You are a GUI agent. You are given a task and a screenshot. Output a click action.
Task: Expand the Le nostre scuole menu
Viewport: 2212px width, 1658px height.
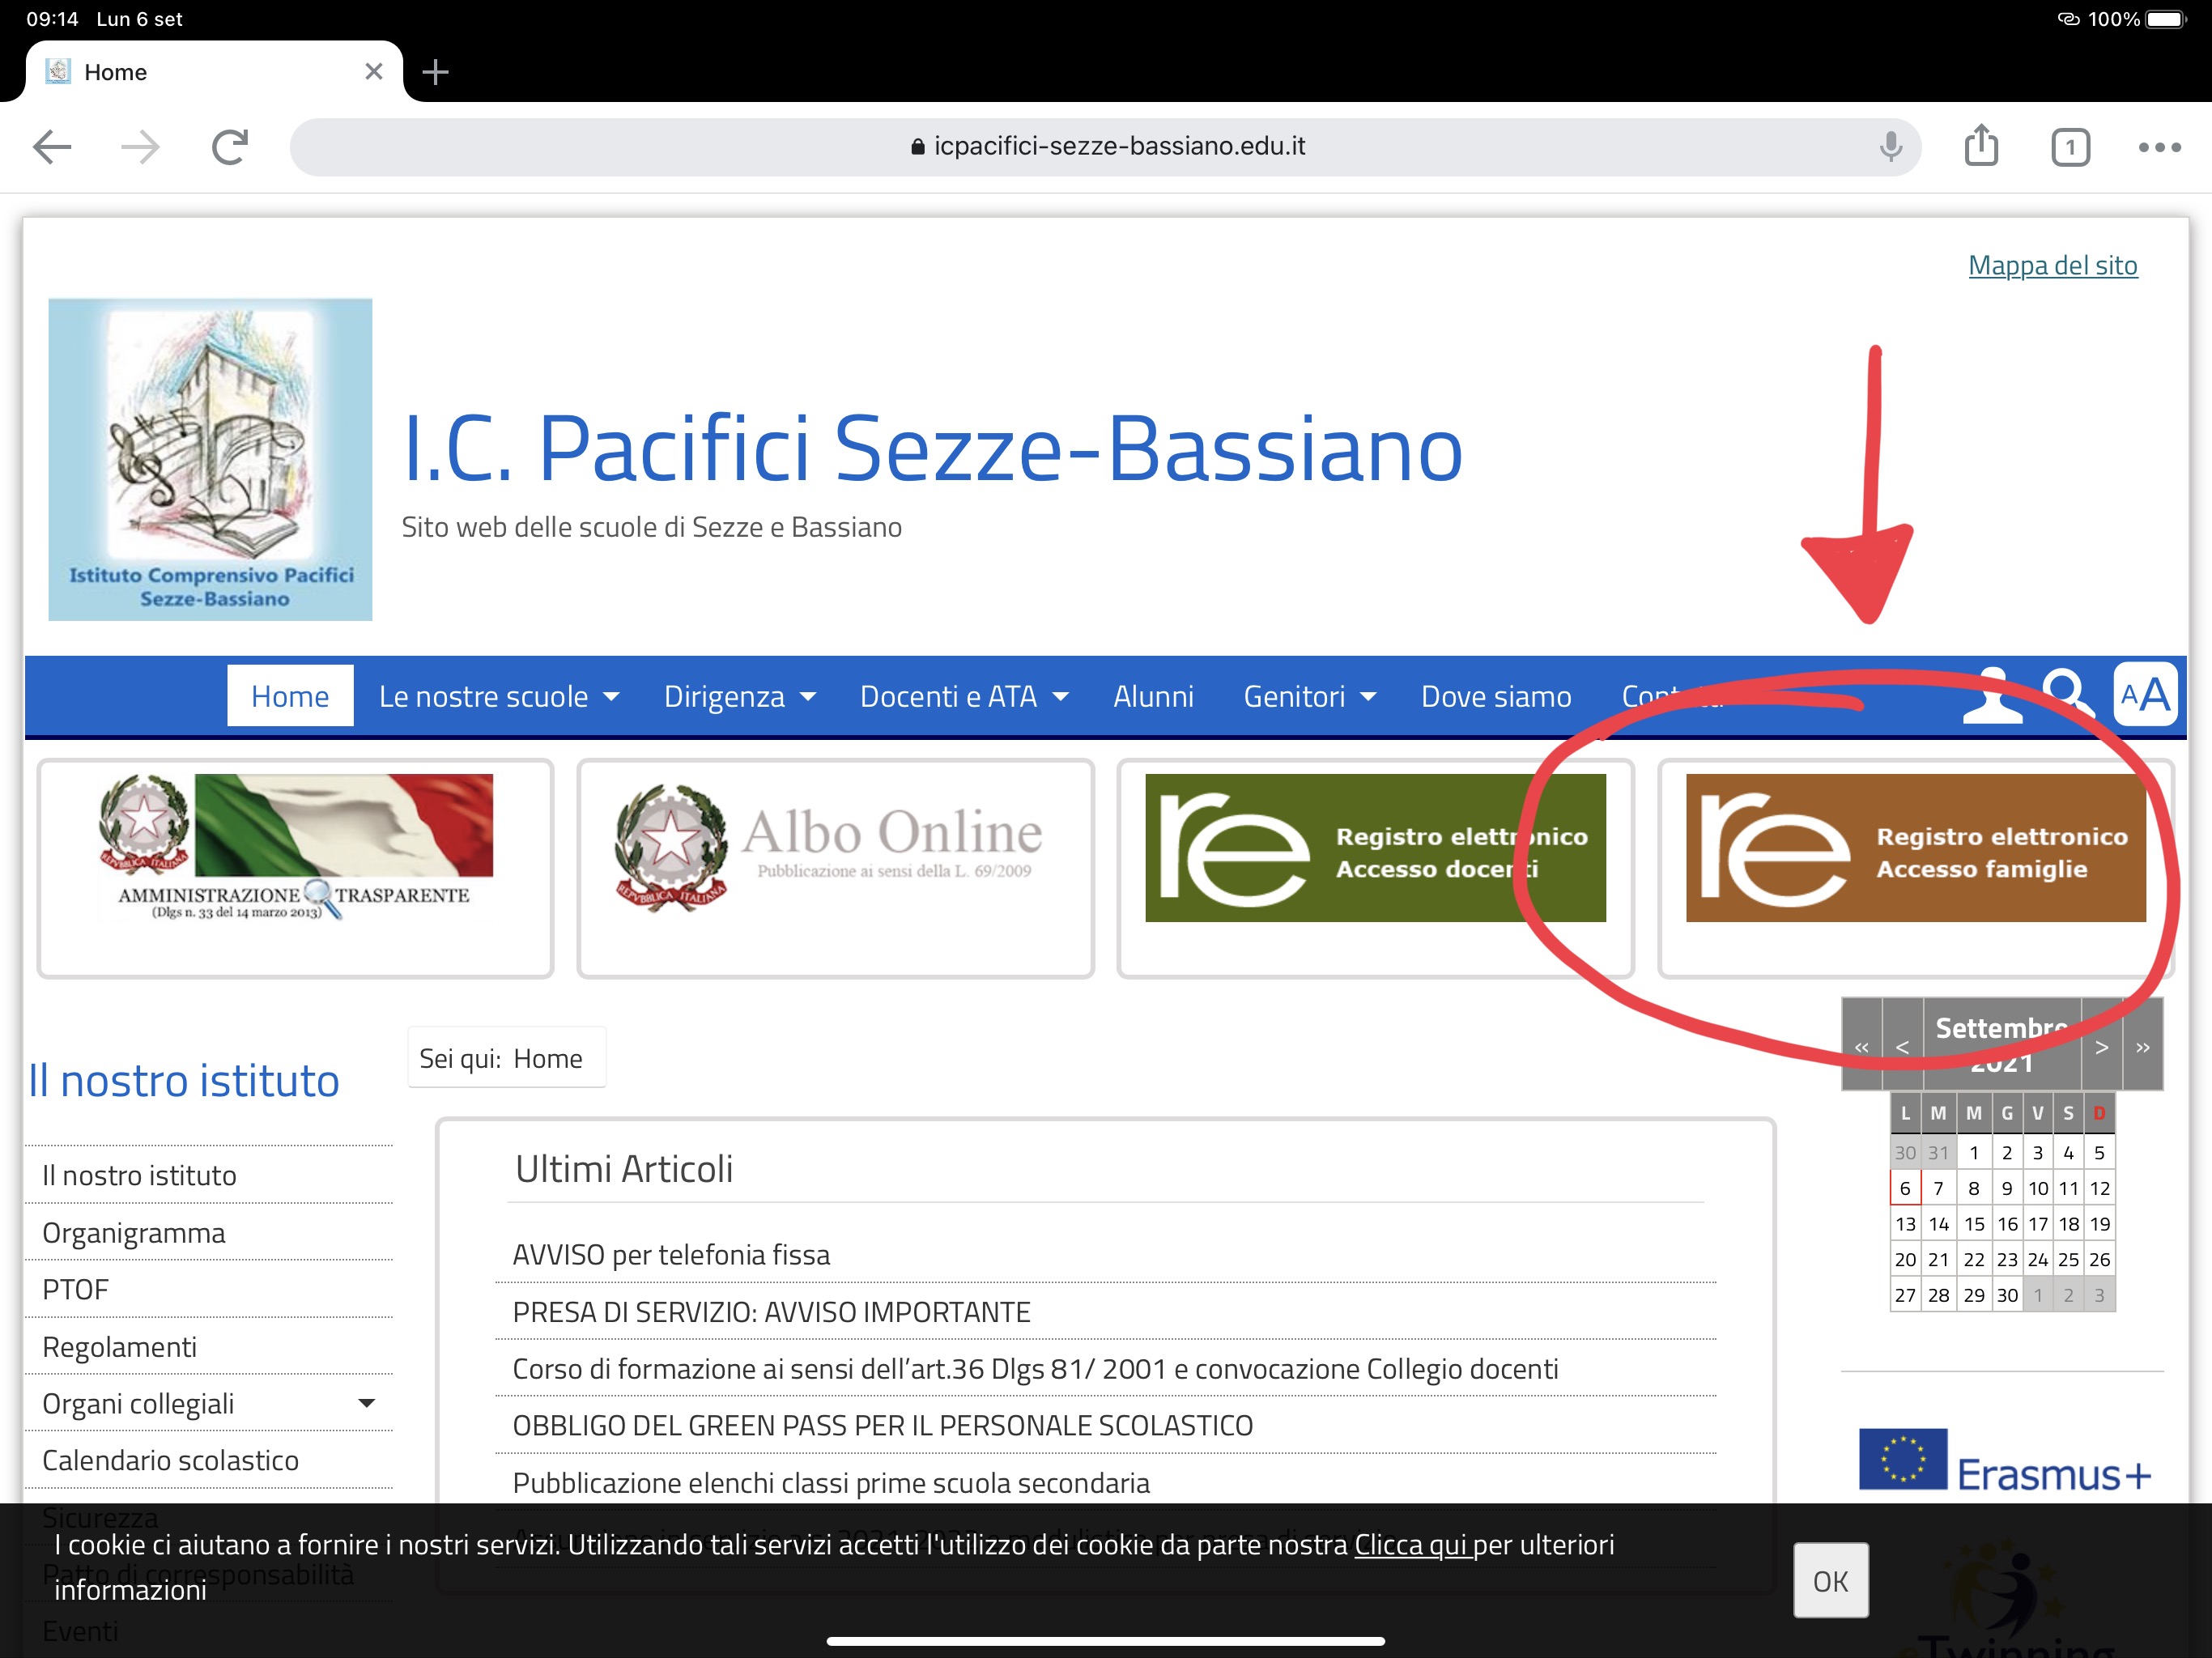tap(498, 696)
